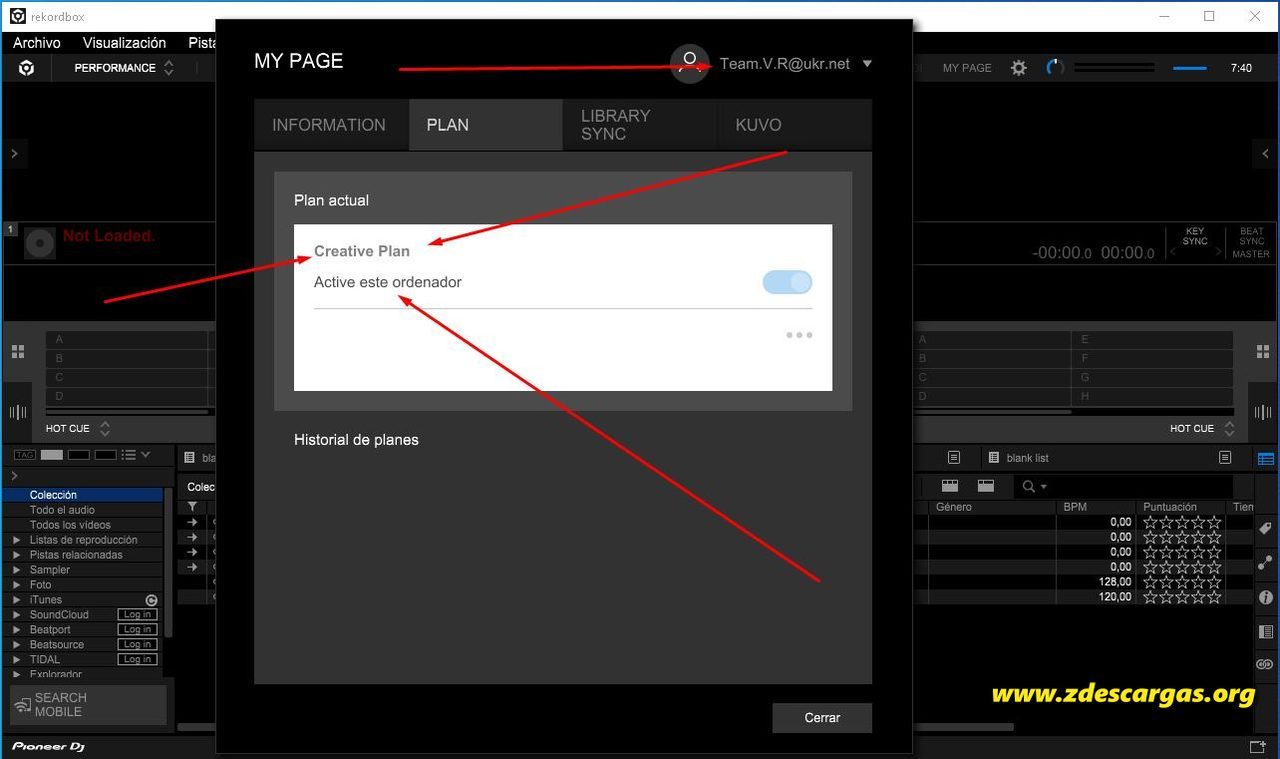Click the second artwork view icon beside the search
The height and width of the screenshot is (759, 1280).
pyautogui.click(x=986, y=486)
